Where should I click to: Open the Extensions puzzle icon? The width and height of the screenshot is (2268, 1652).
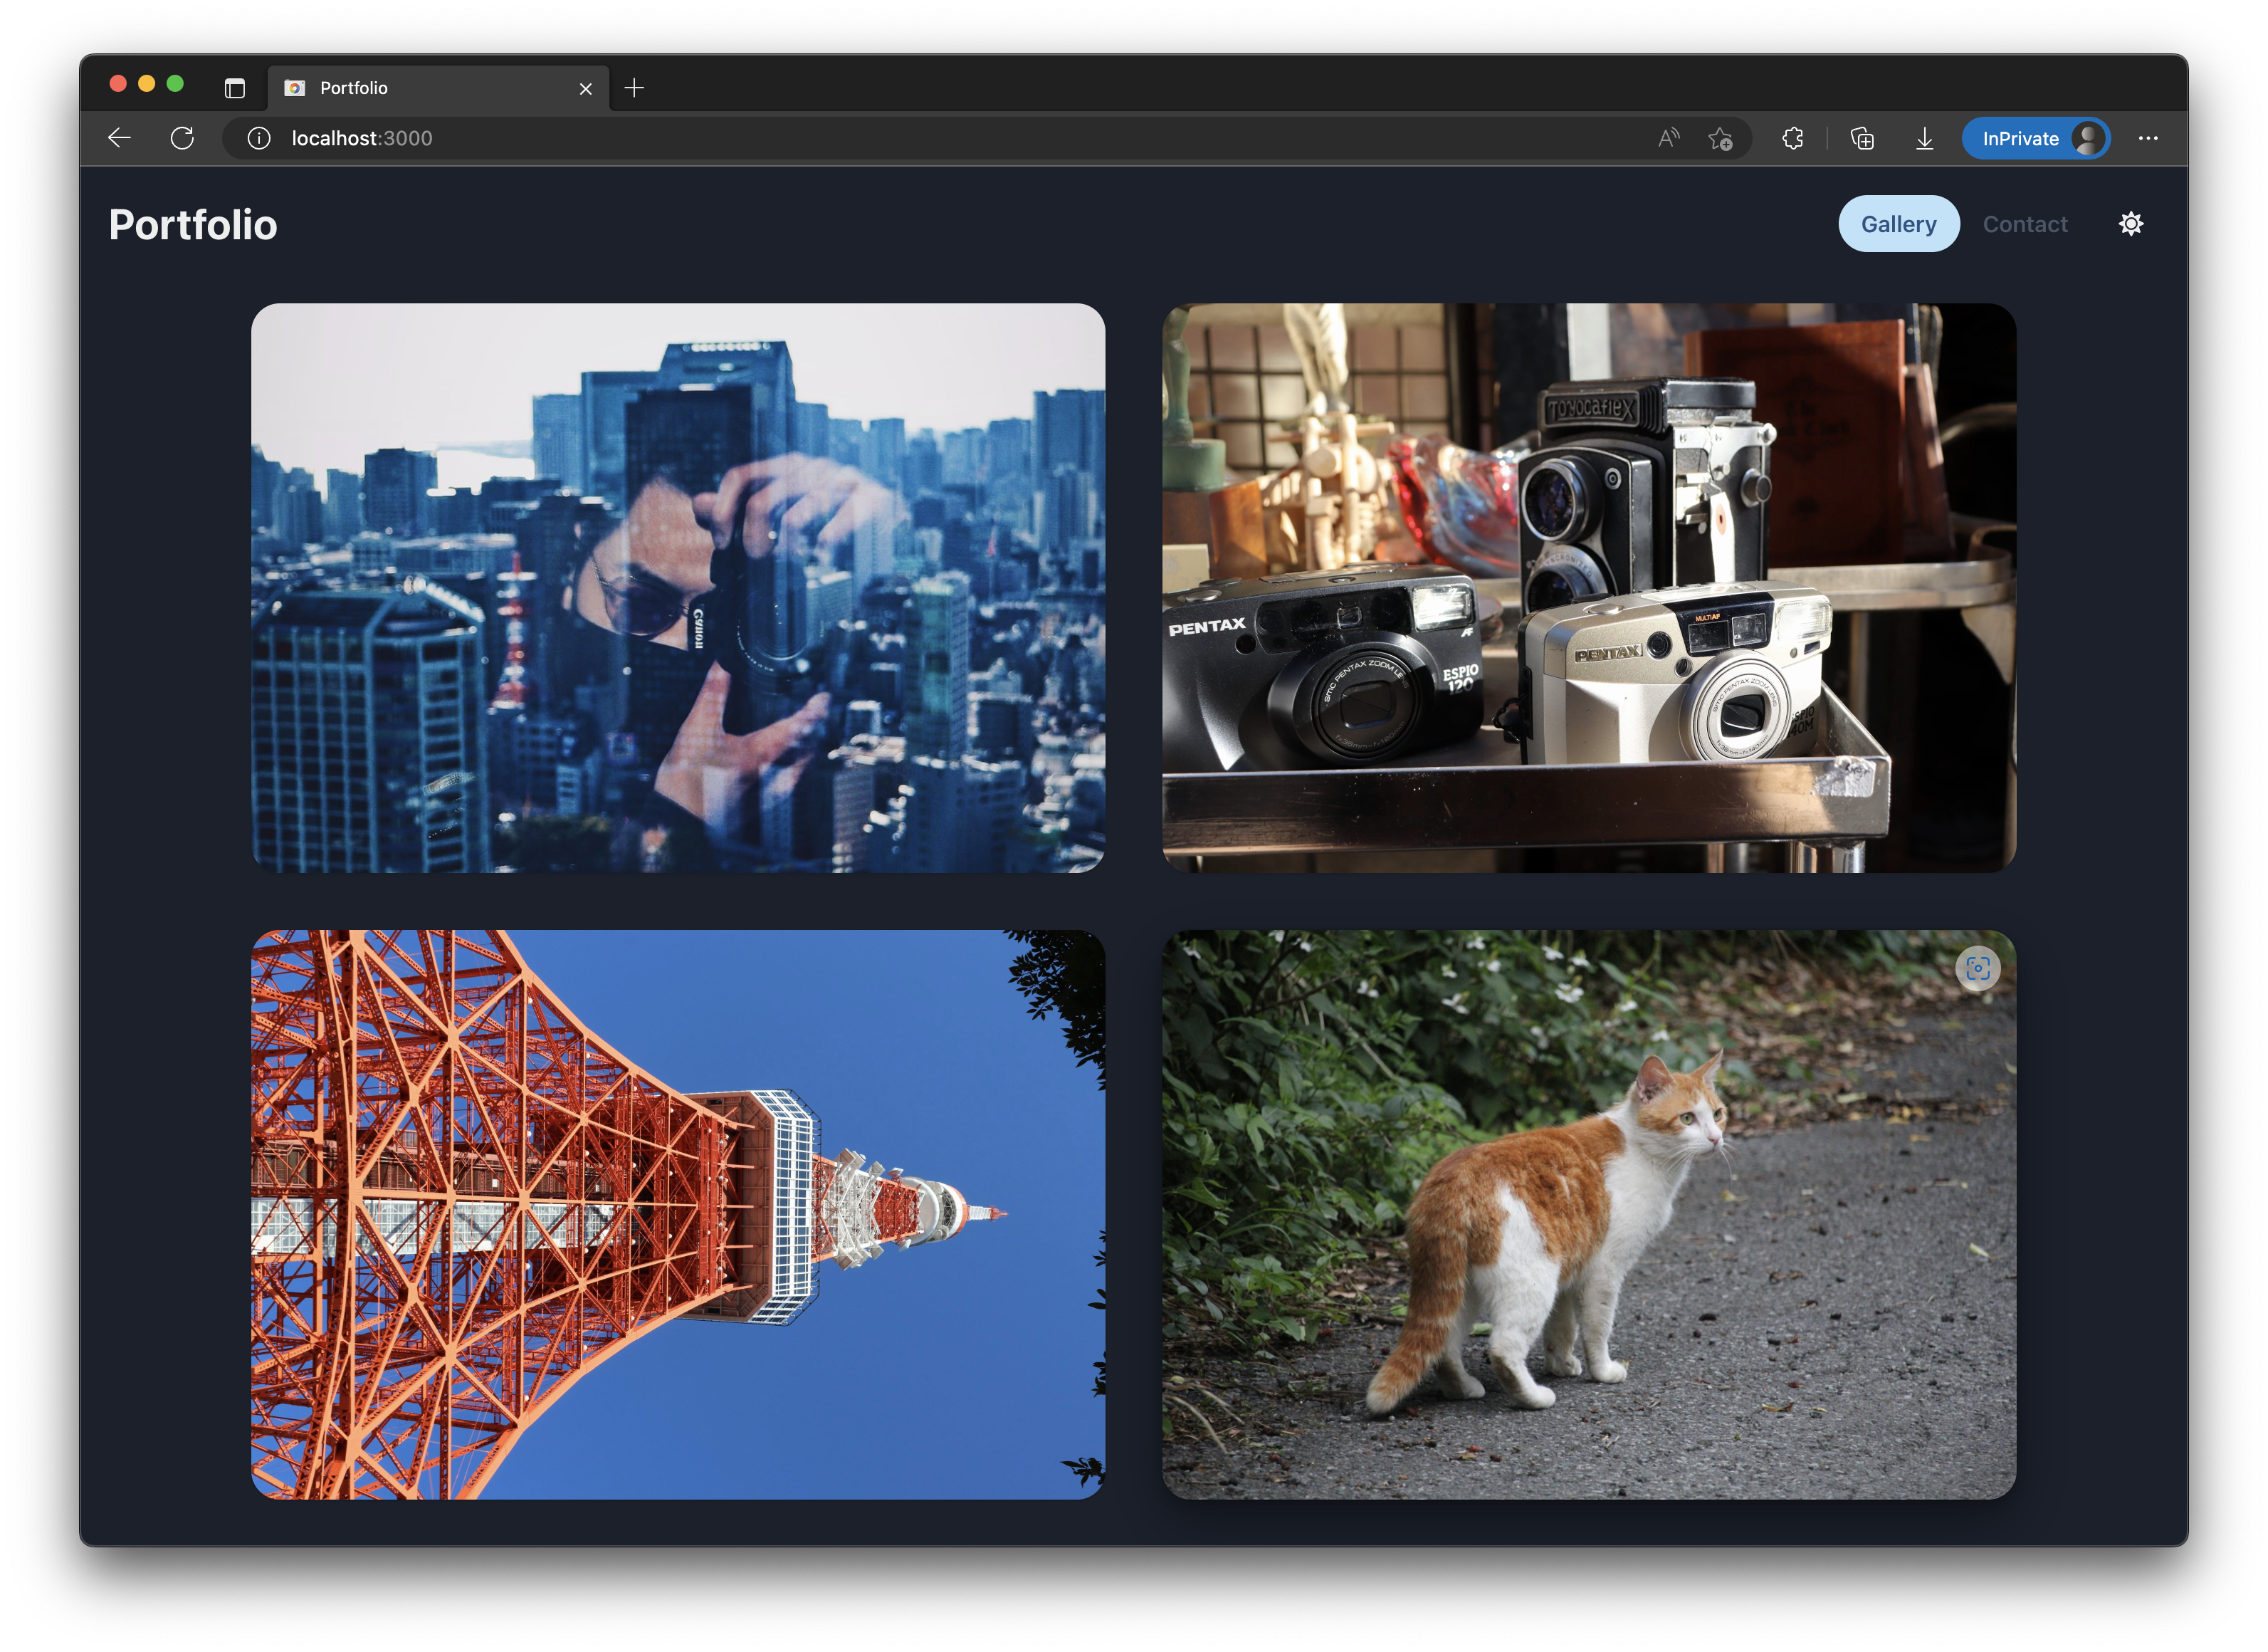tap(1793, 138)
